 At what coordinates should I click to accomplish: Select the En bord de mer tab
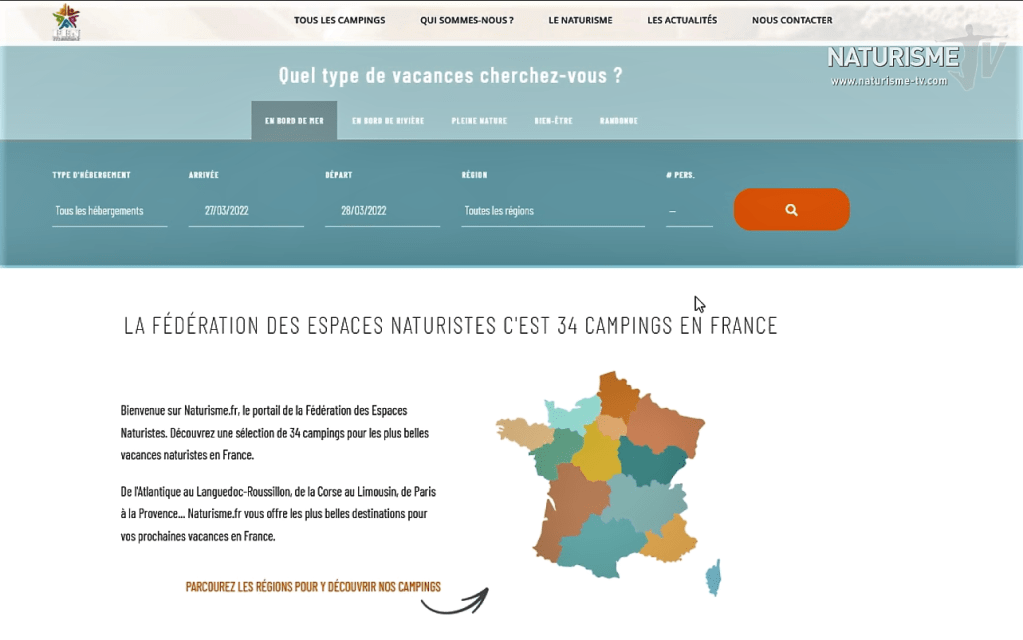click(294, 121)
